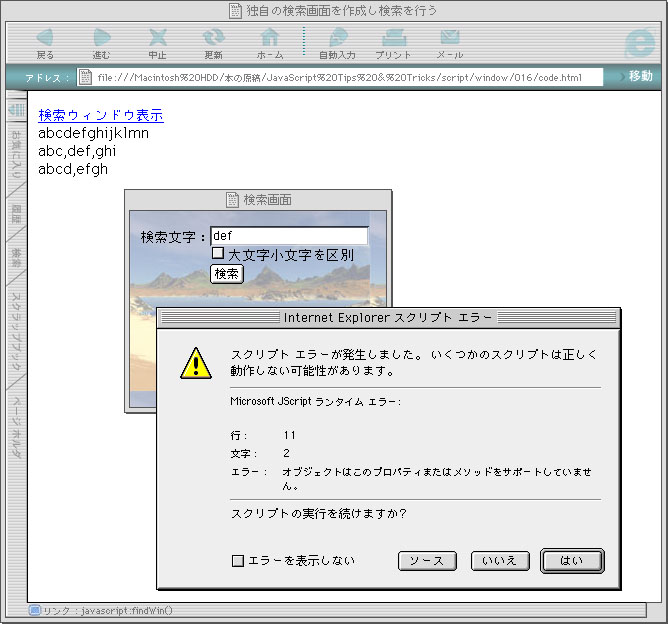
Task: Click the text abc,def,ghi
Action: (77, 151)
